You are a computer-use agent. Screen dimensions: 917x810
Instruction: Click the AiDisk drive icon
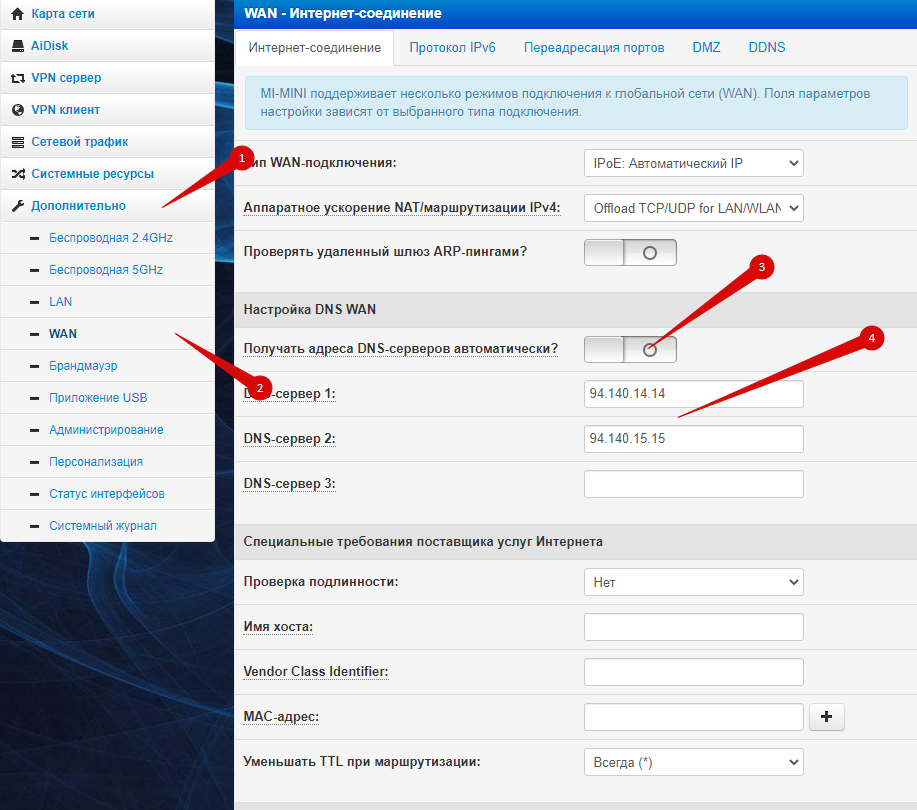click(18, 46)
